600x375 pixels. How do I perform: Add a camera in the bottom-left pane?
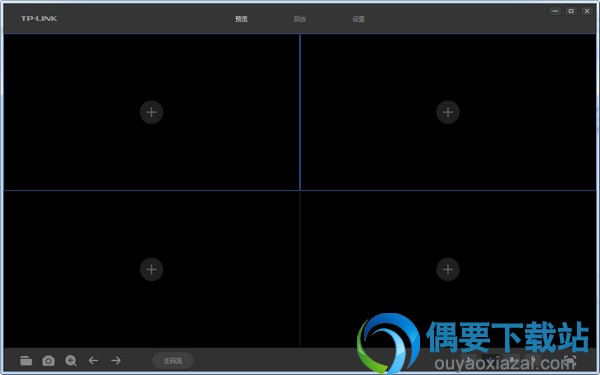tap(152, 269)
